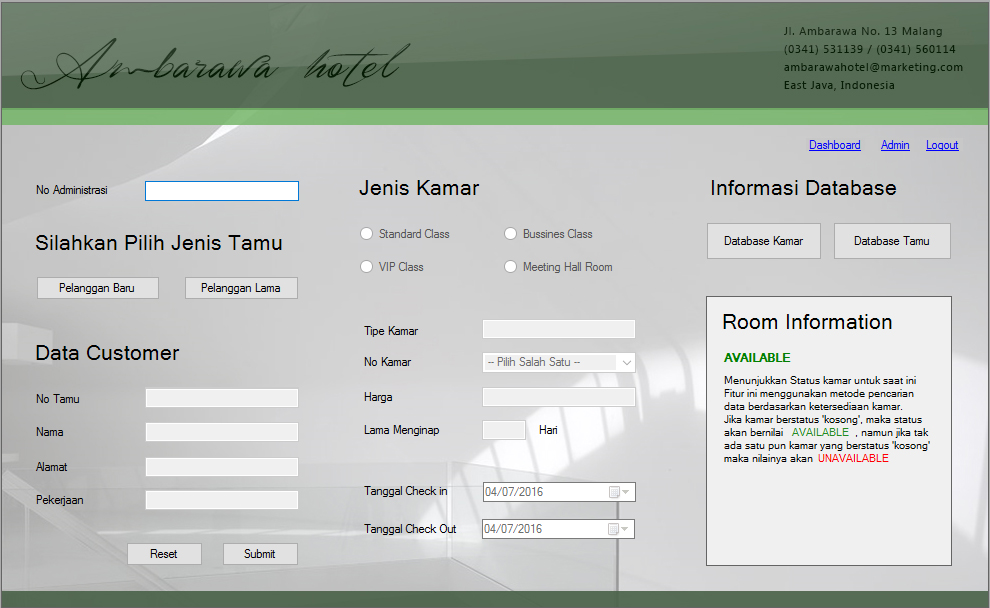
Task: Submit the customer form
Action: [260, 554]
